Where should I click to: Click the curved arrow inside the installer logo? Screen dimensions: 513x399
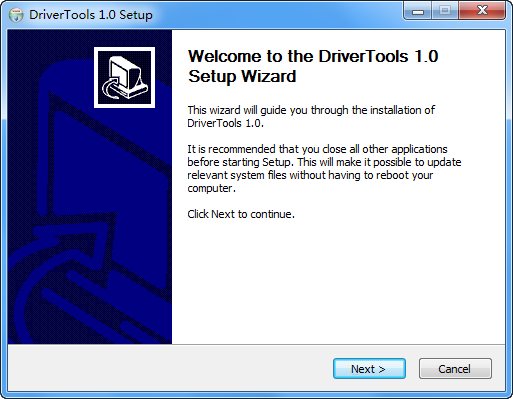coord(112,87)
